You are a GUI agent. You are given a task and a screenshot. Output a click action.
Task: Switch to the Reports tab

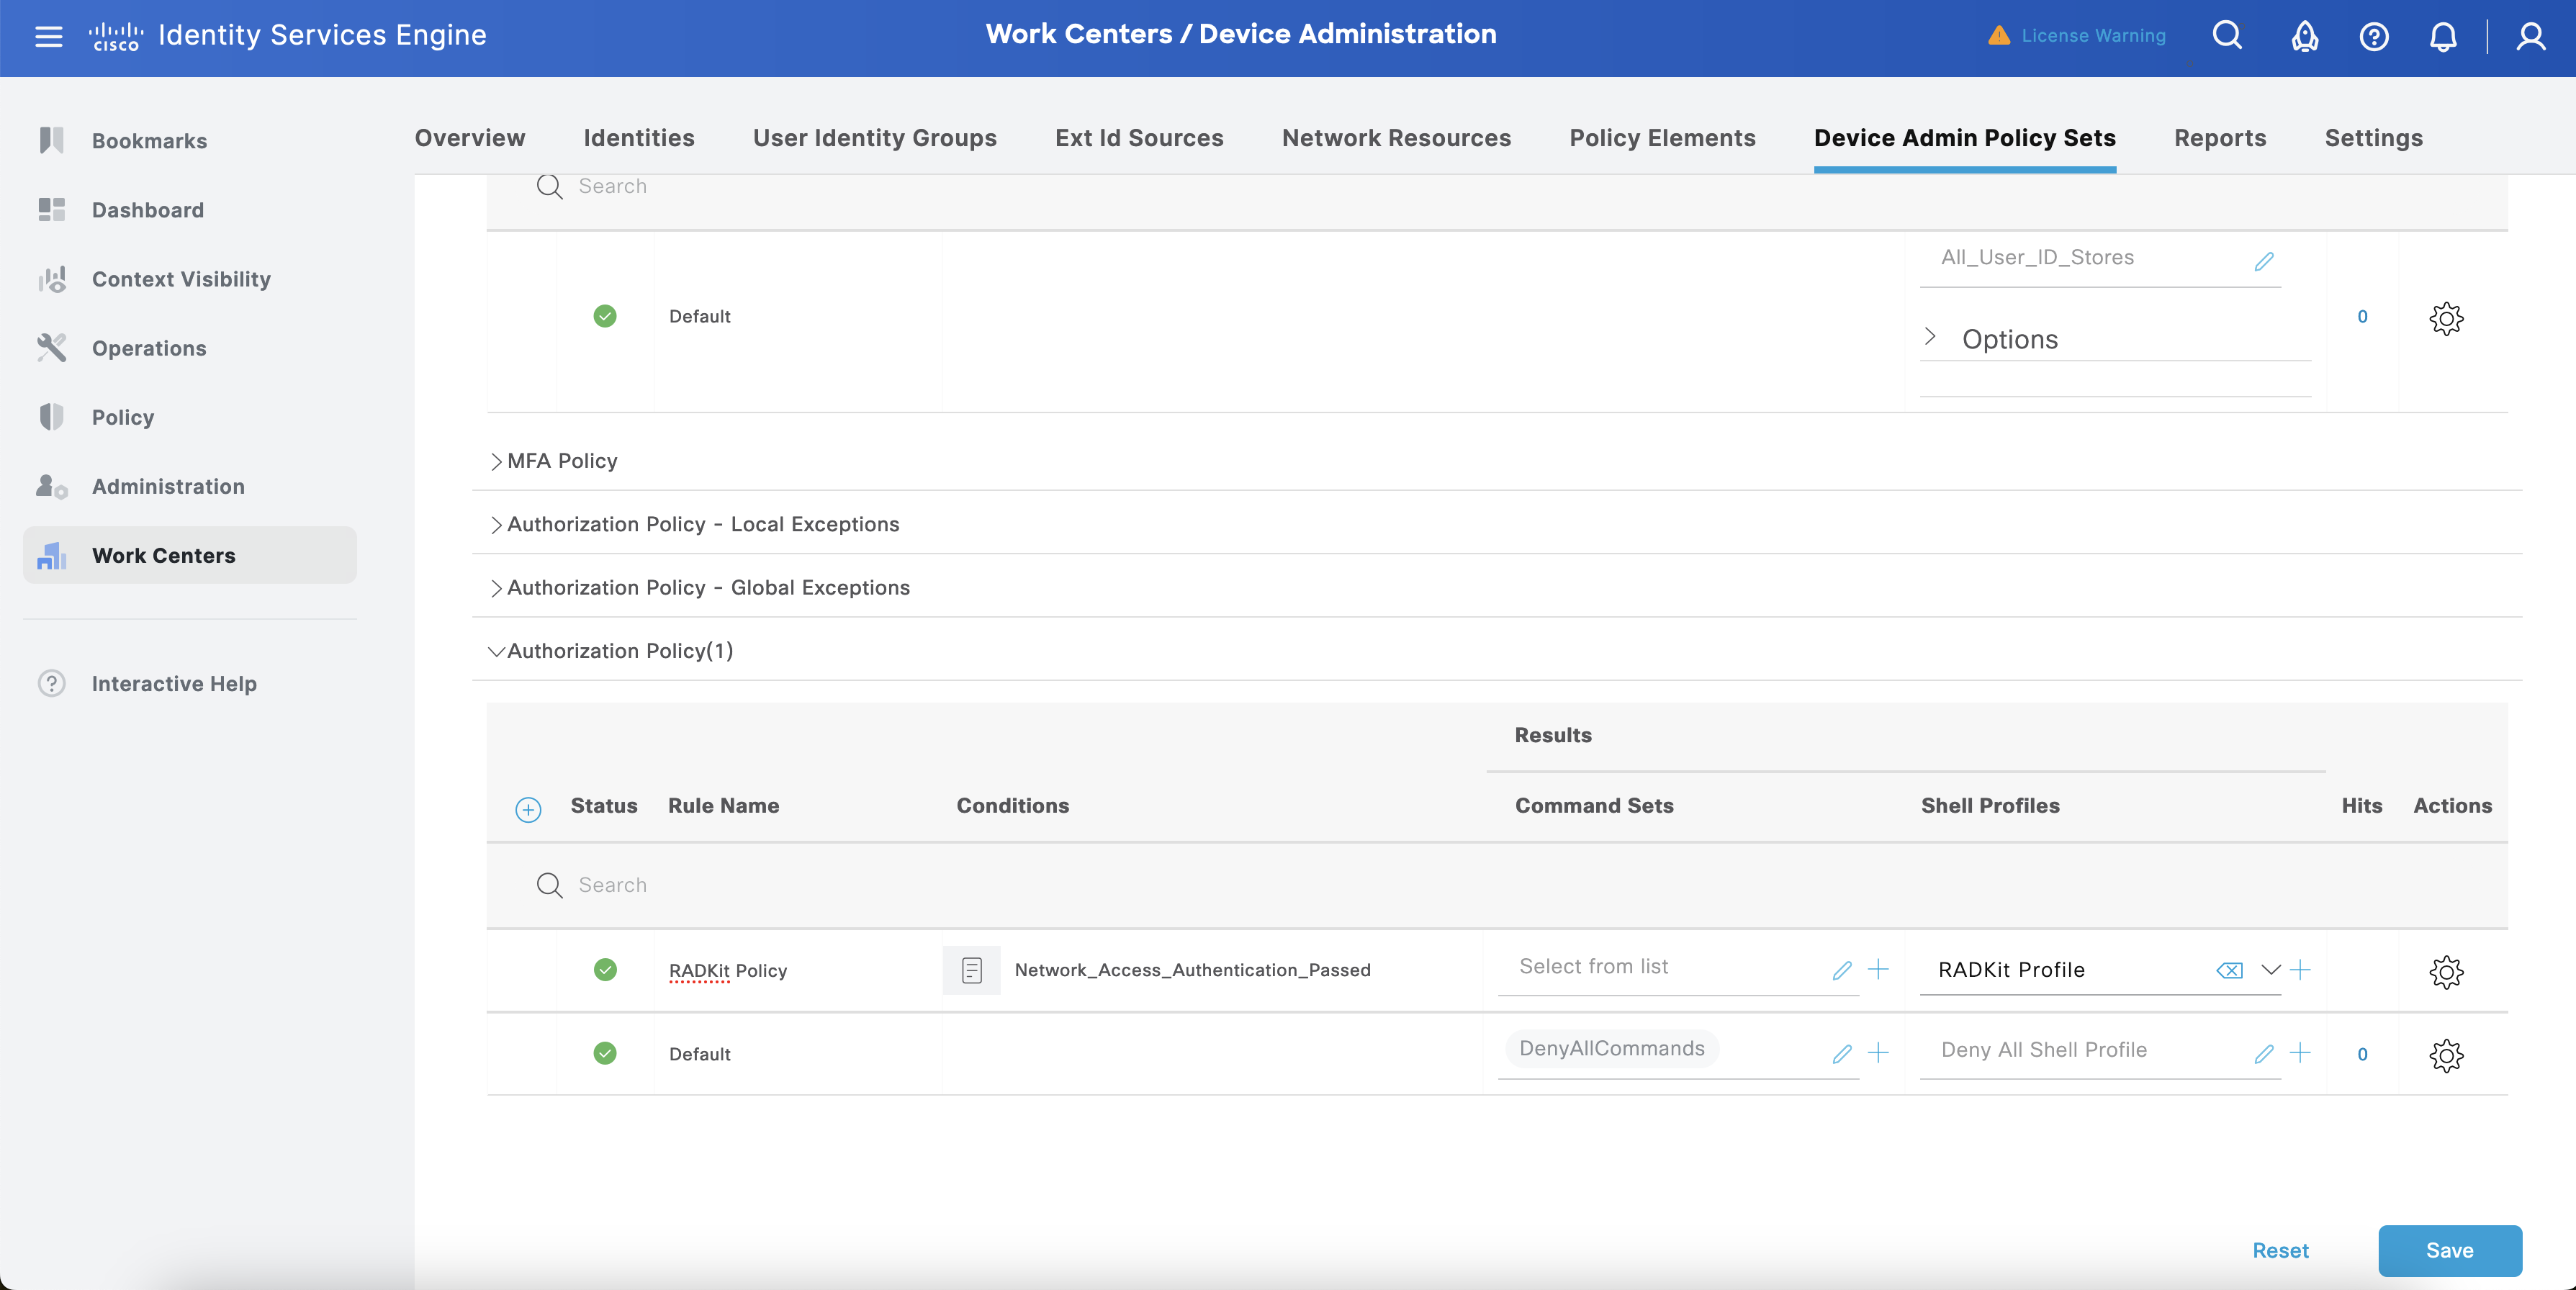(2220, 138)
